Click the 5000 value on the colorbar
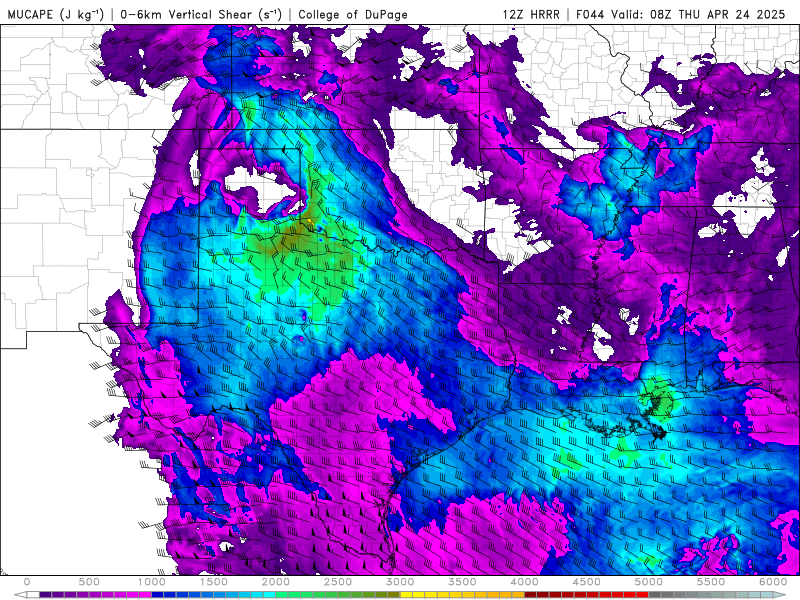Screen dimensions: 800x600 coord(649,582)
